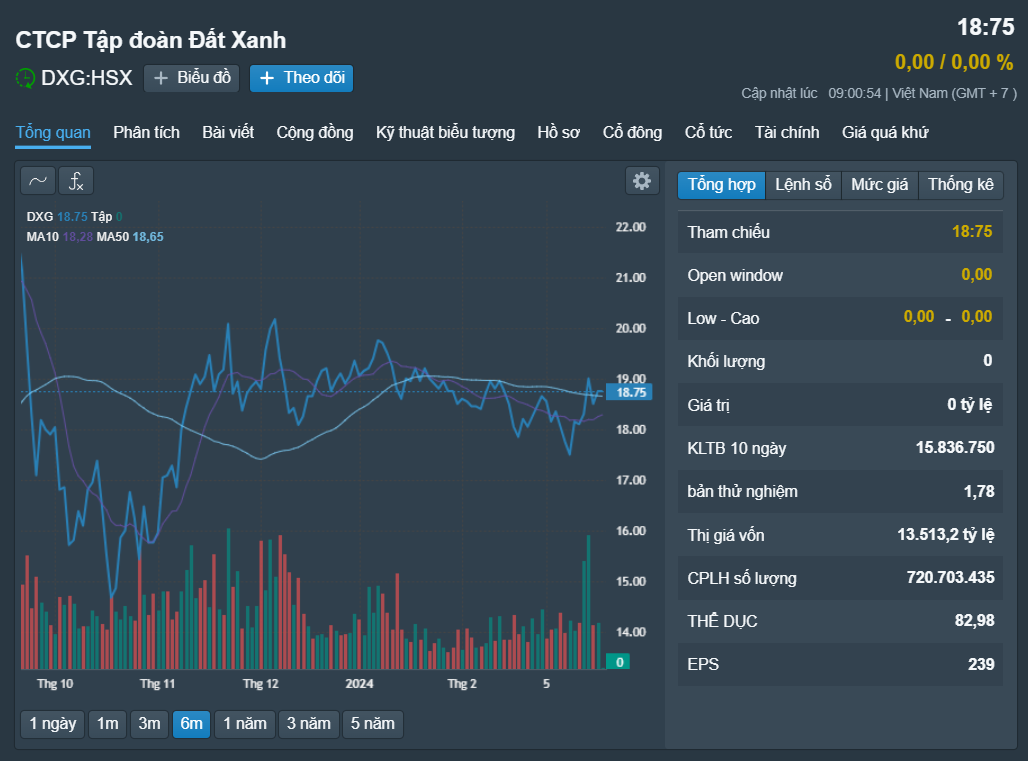1028x761 pixels.
Task: Open the fx indicators function icon
Action: pyautogui.click(x=76, y=181)
